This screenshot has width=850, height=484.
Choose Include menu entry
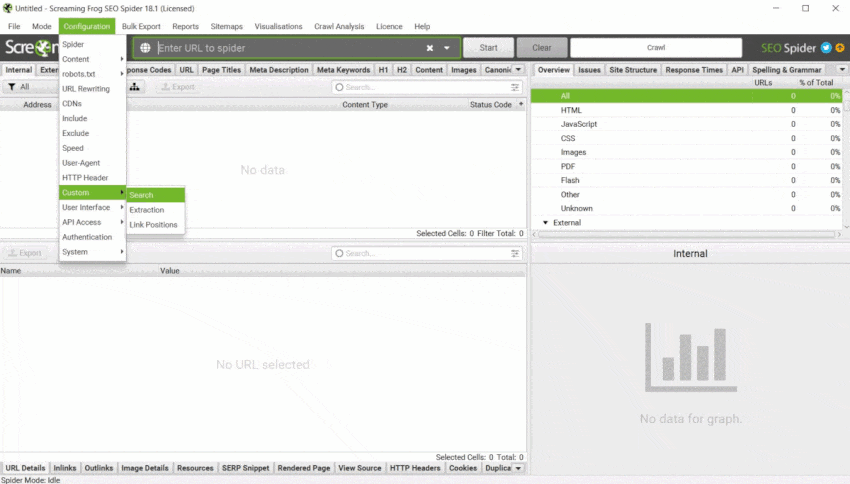[93, 118]
